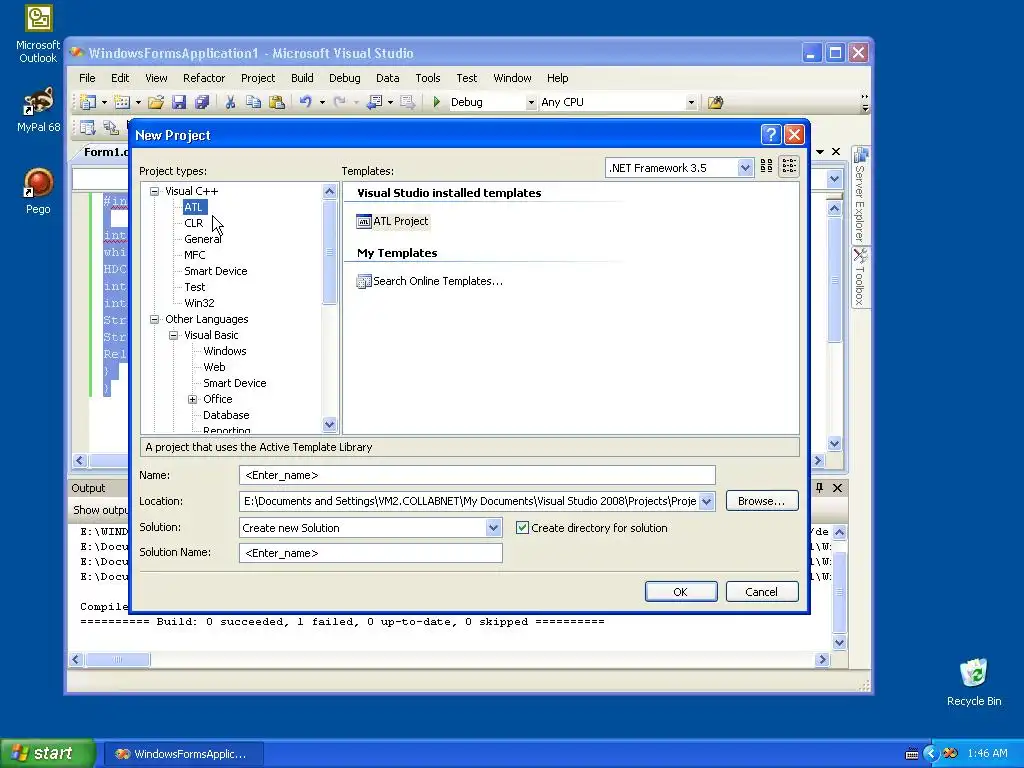1024x768 pixels.
Task: Click the Add New Item toolbar icon
Action: pyautogui.click(x=122, y=102)
